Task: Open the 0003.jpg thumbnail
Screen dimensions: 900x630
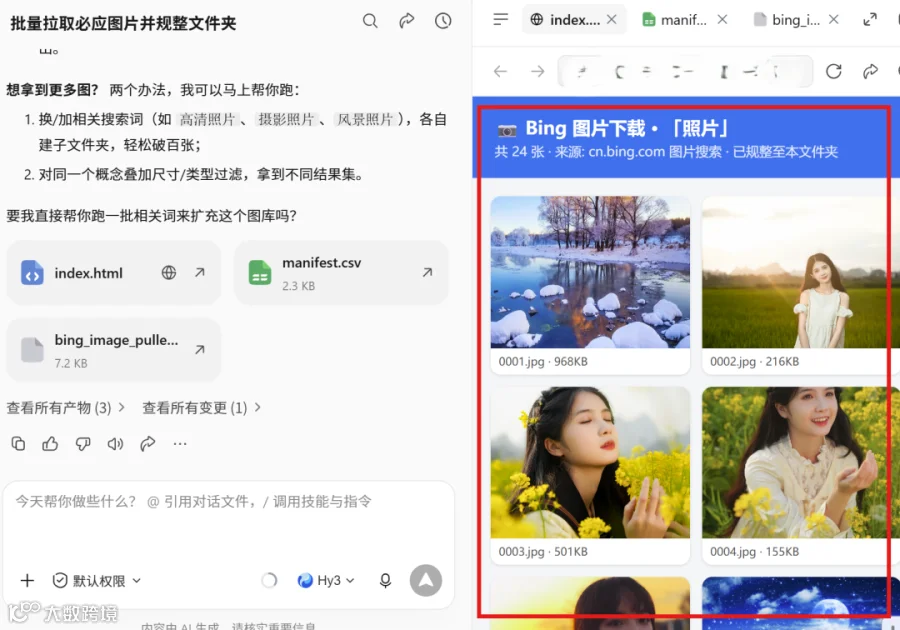Action: point(590,462)
